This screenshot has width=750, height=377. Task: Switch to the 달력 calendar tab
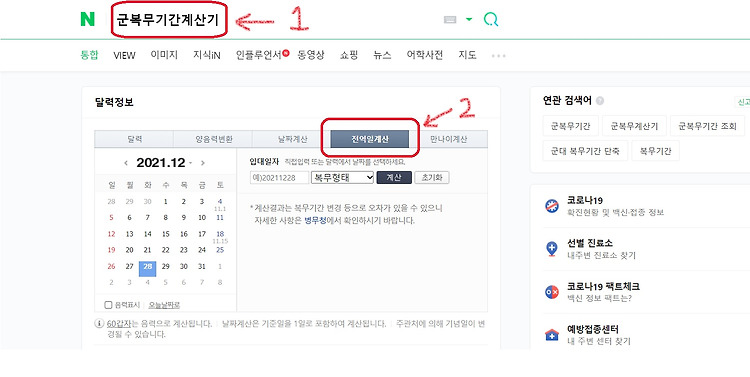point(134,139)
